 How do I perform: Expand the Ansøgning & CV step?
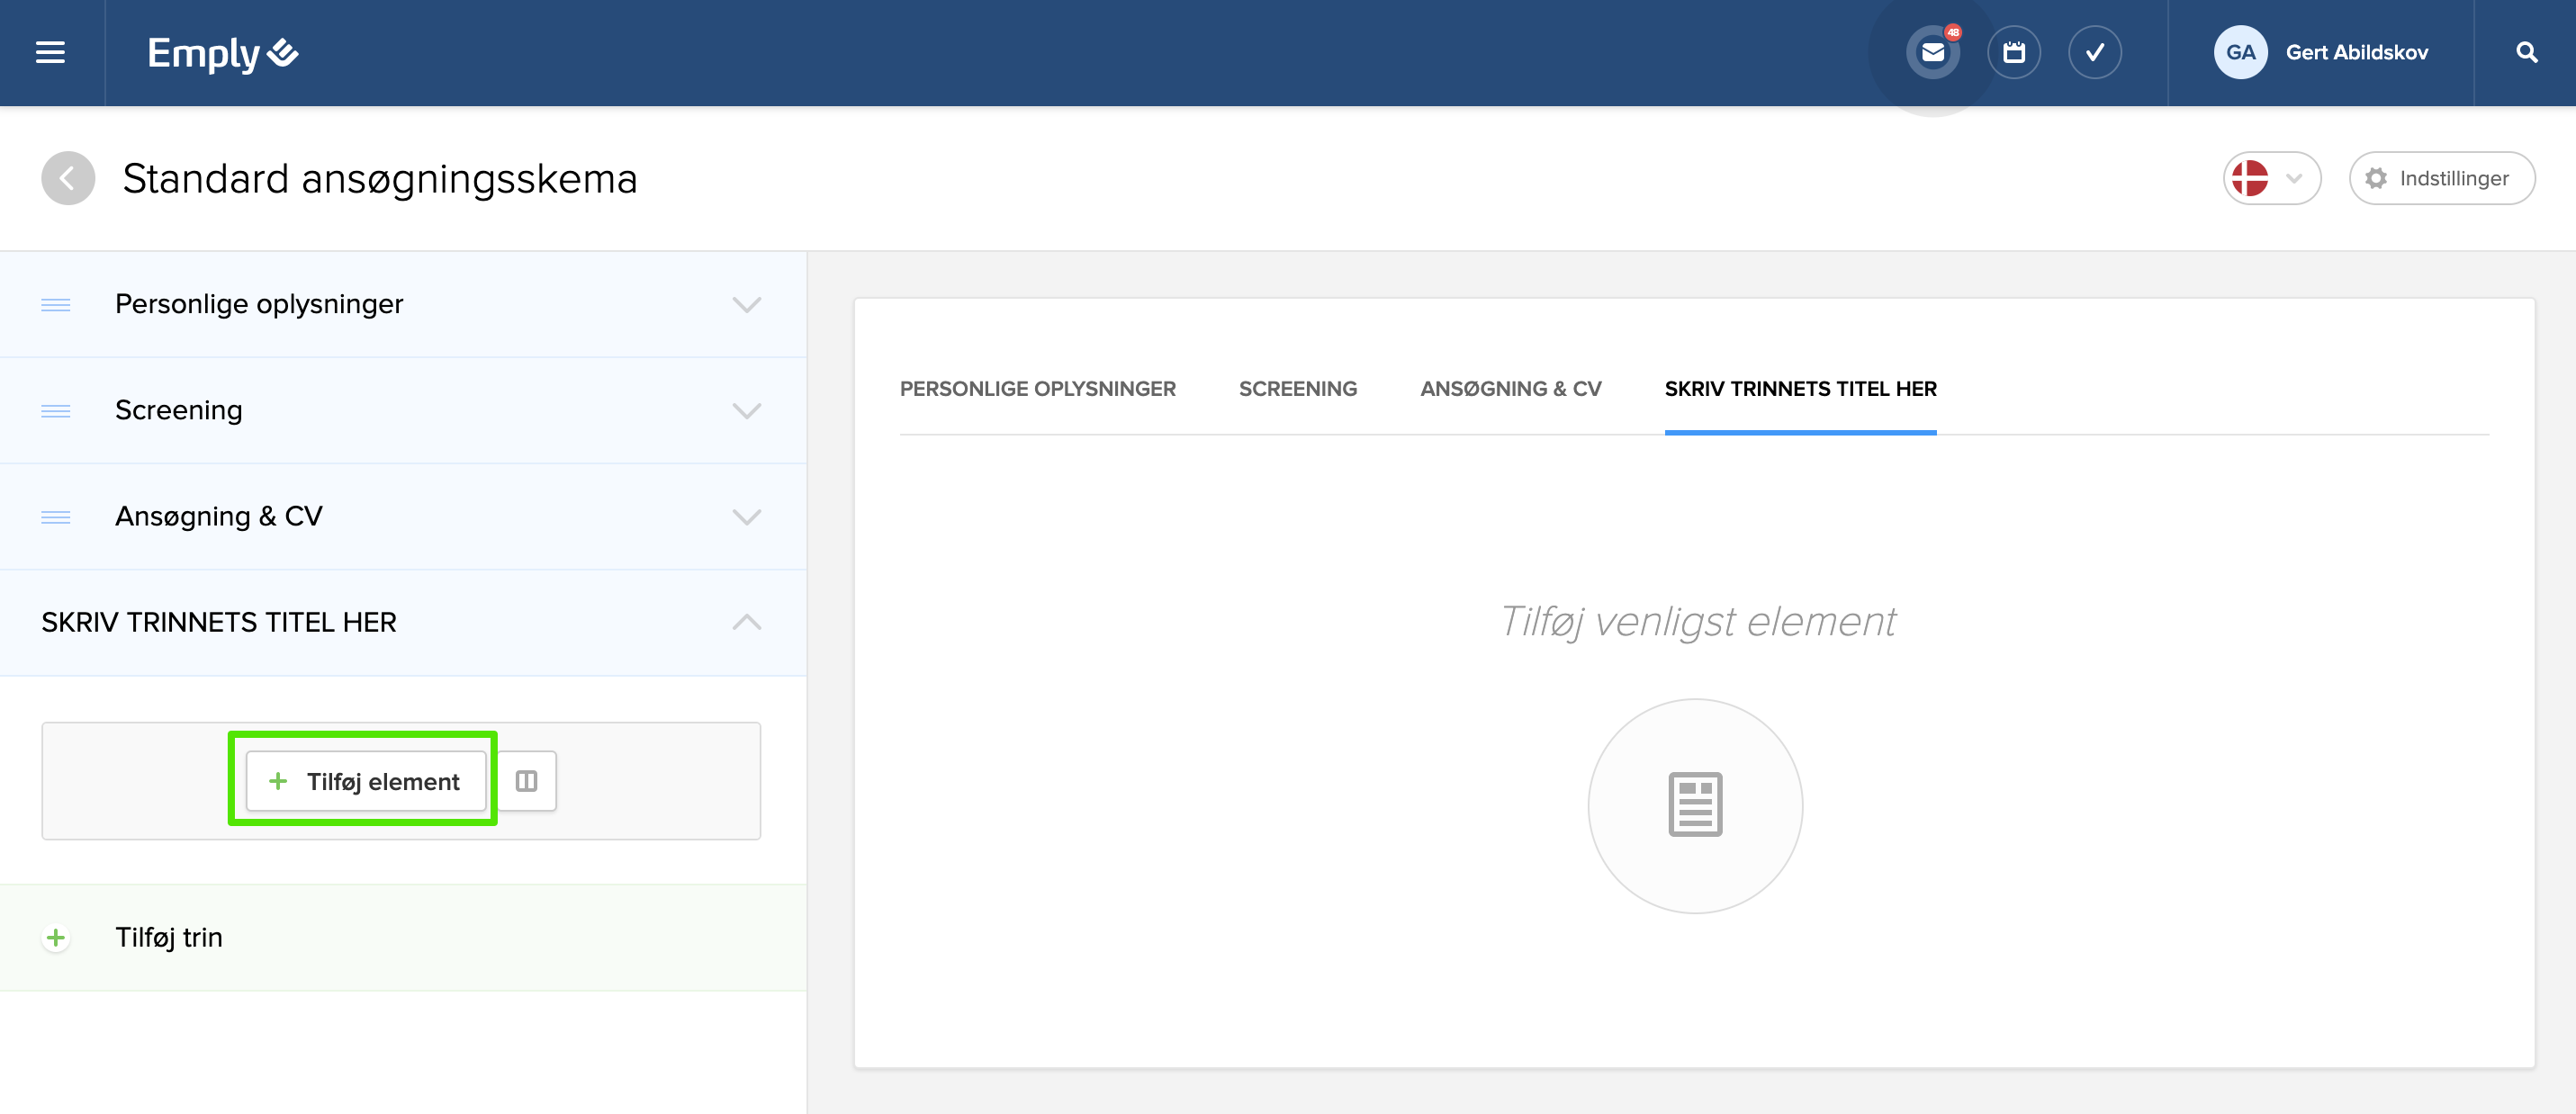pos(746,516)
